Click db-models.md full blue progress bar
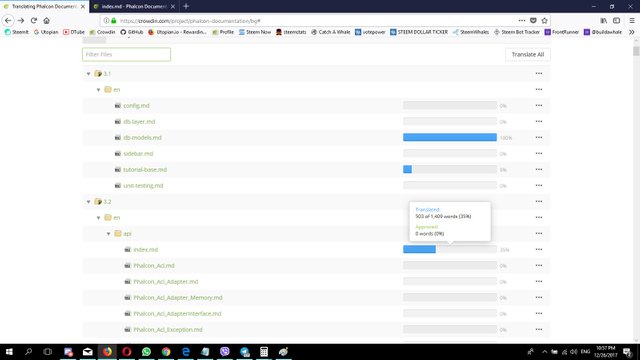 450,137
